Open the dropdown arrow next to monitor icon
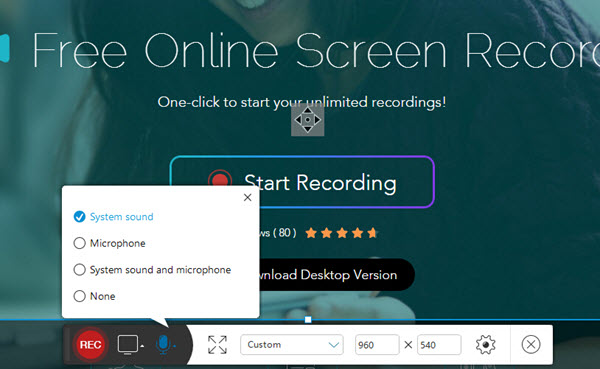 [x=142, y=346]
